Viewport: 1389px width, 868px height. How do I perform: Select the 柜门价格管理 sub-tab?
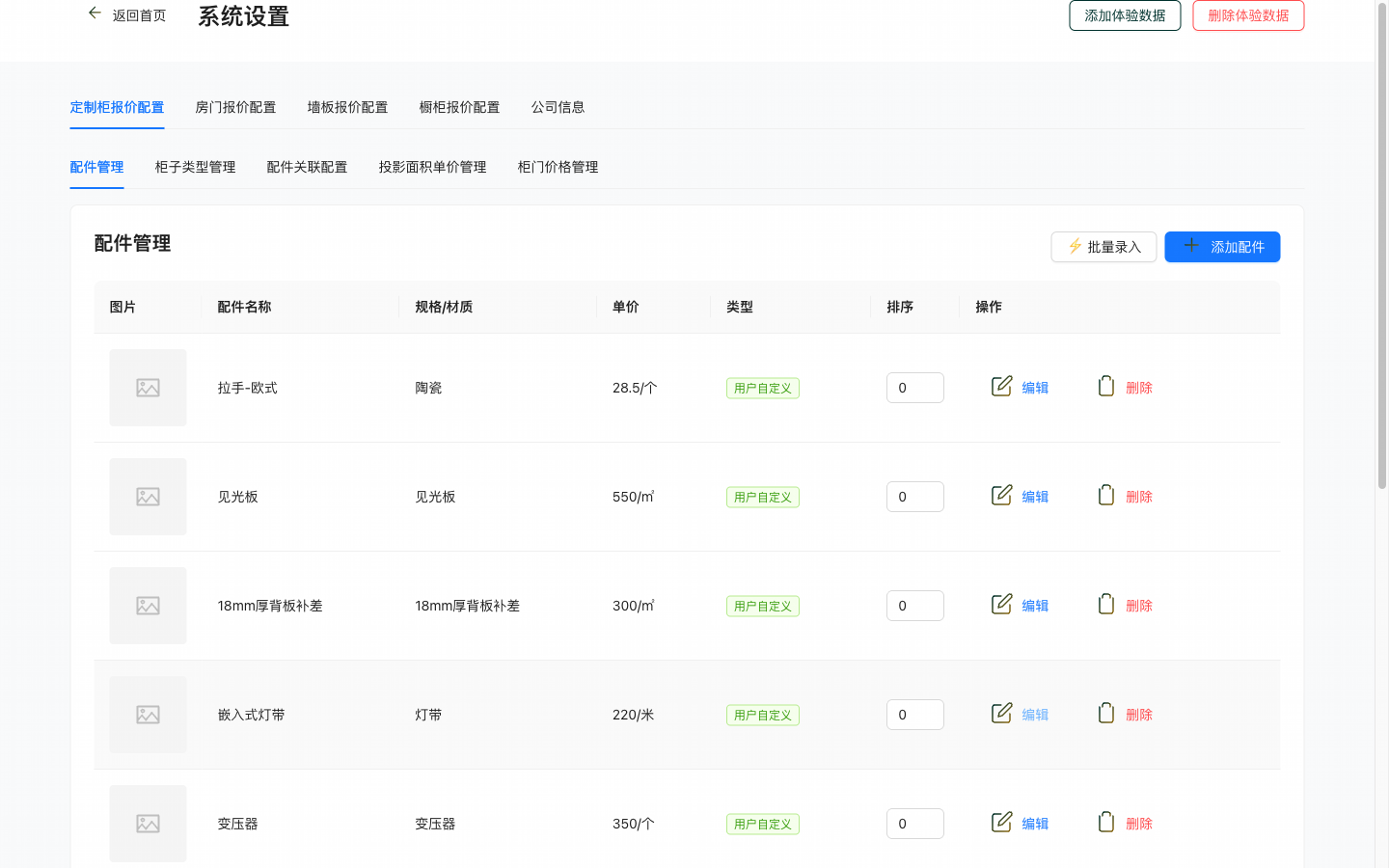pyautogui.click(x=558, y=167)
